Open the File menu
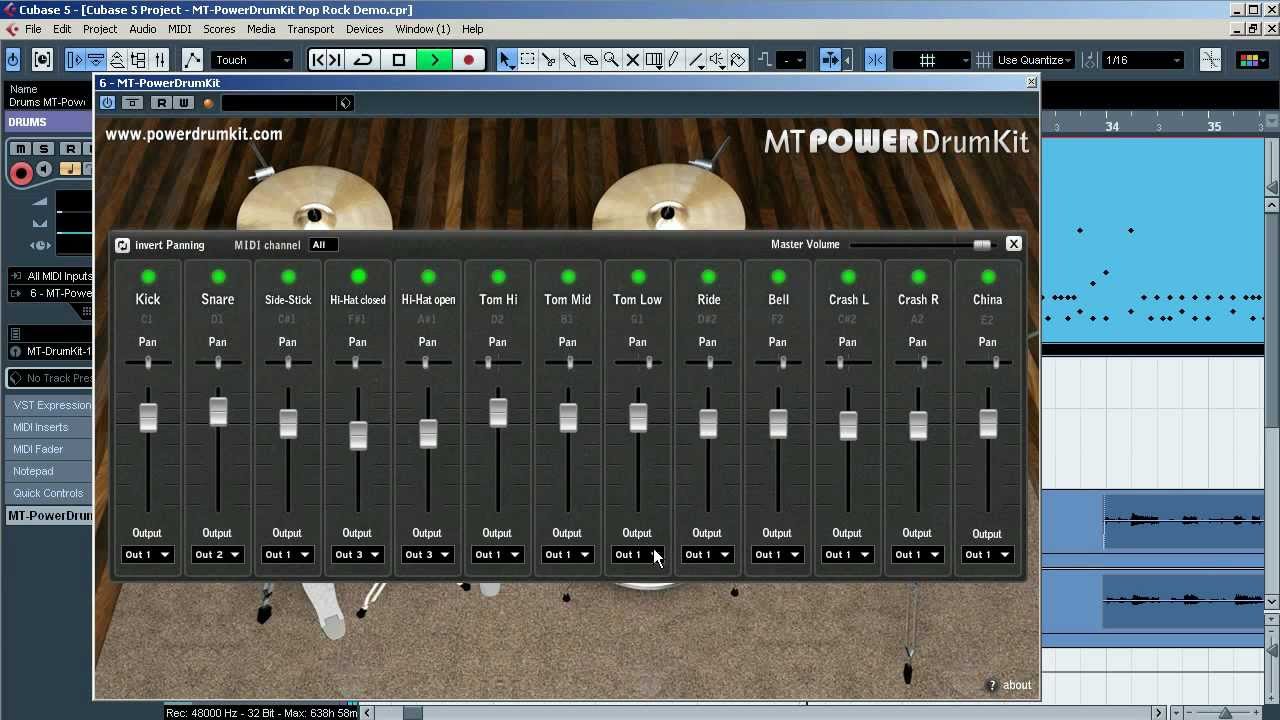This screenshot has width=1280, height=720. (x=33, y=29)
